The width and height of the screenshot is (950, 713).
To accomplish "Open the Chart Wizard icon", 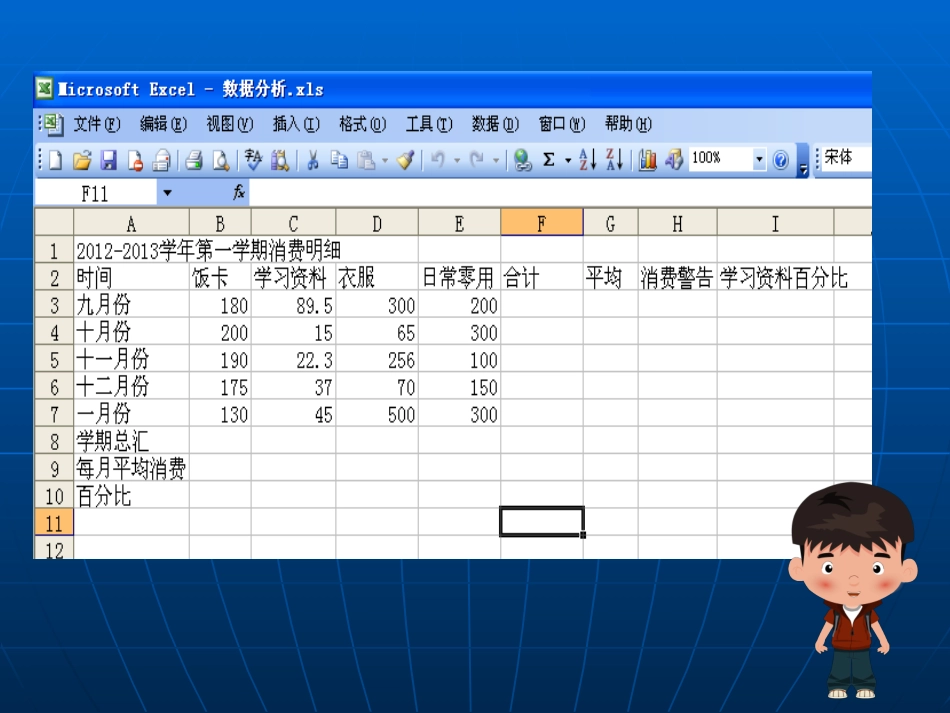I will point(647,161).
